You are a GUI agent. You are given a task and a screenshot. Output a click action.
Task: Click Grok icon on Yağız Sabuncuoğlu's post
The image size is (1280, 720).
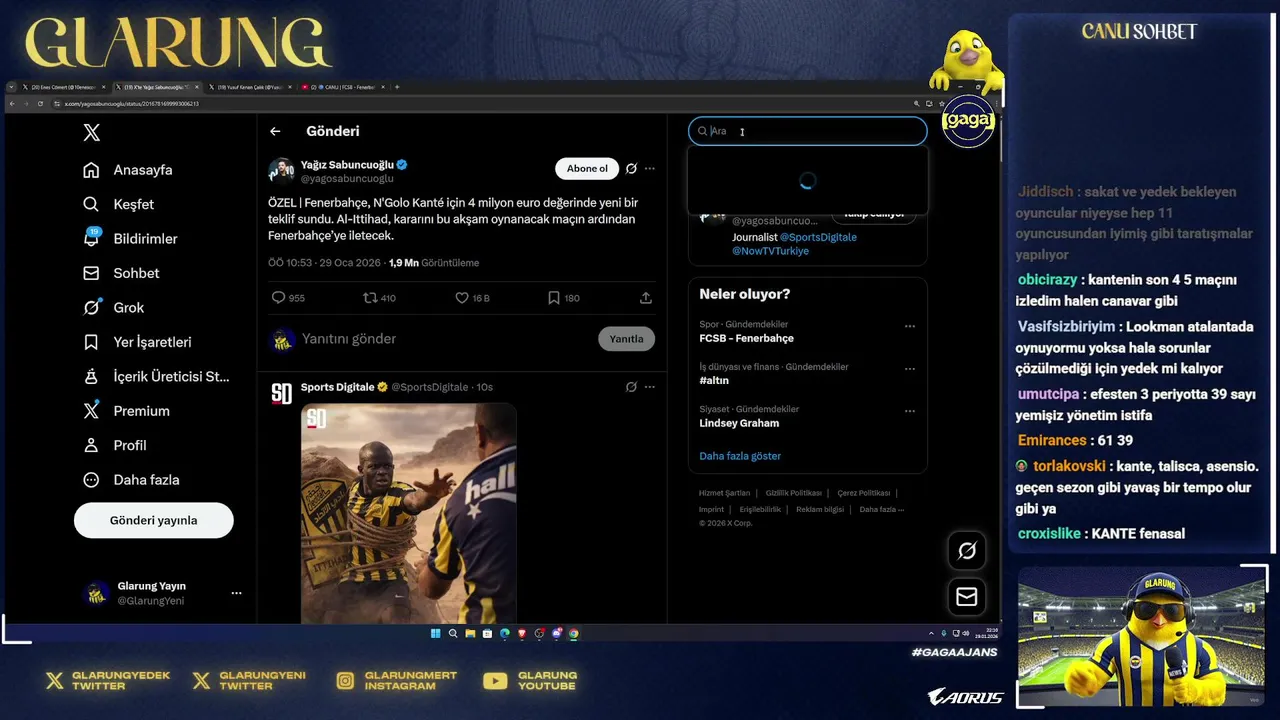pyautogui.click(x=631, y=168)
